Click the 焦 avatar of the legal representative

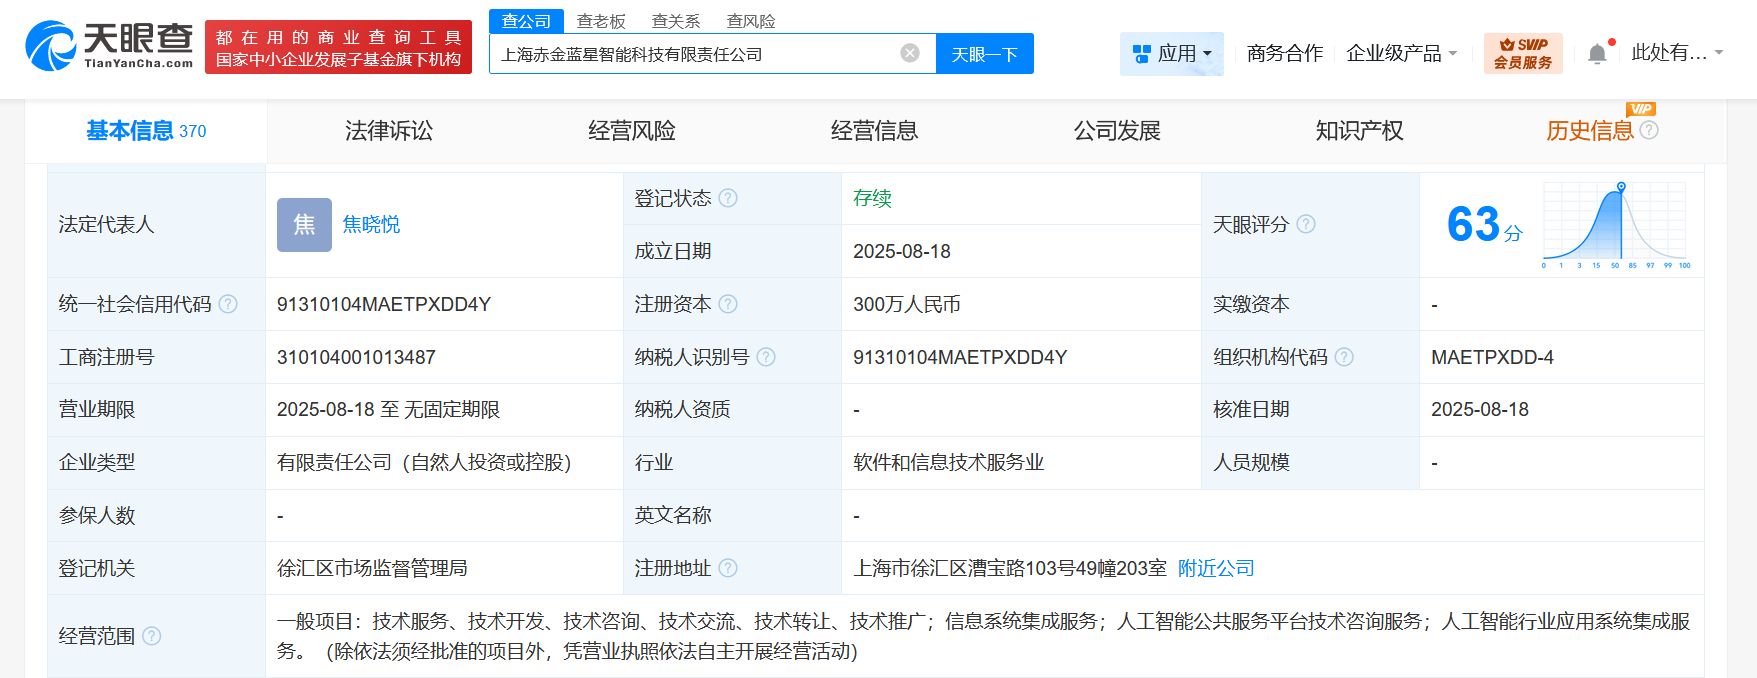304,224
